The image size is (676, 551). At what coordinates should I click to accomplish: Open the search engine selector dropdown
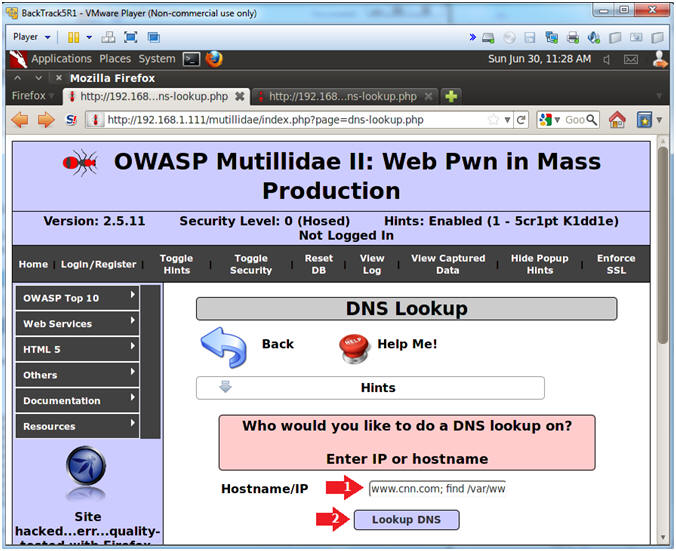(550, 119)
